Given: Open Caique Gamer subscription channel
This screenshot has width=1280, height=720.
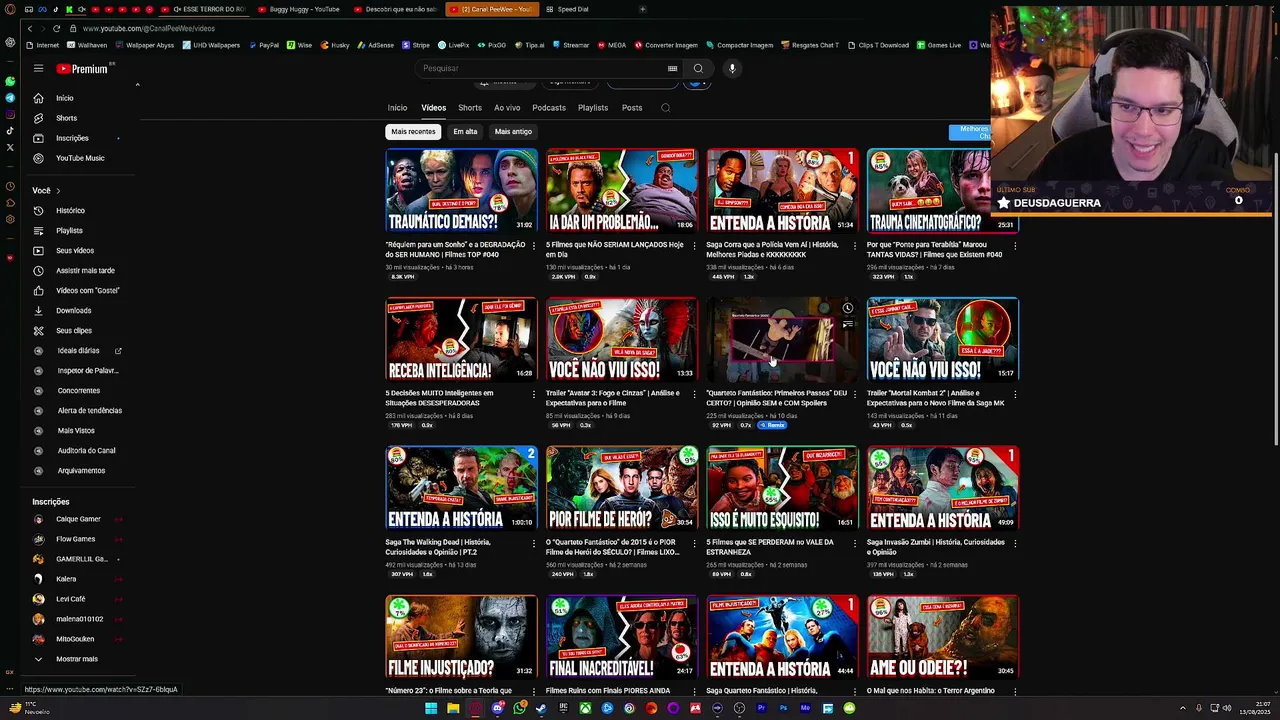Looking at the screenshot, I should point(78,519).
